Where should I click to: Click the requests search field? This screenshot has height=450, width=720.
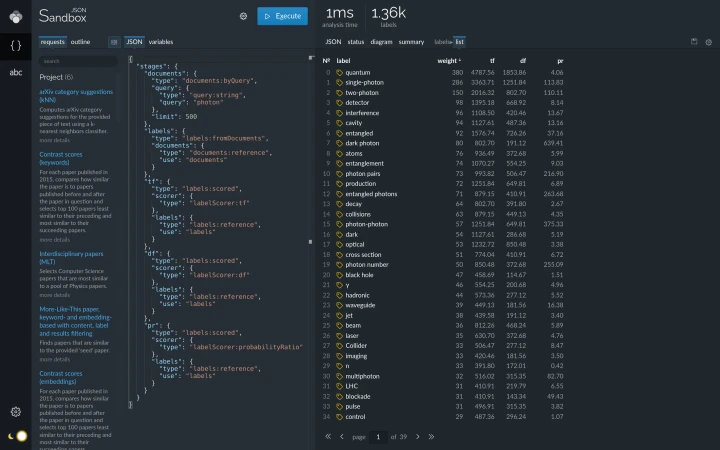point(78,61)
